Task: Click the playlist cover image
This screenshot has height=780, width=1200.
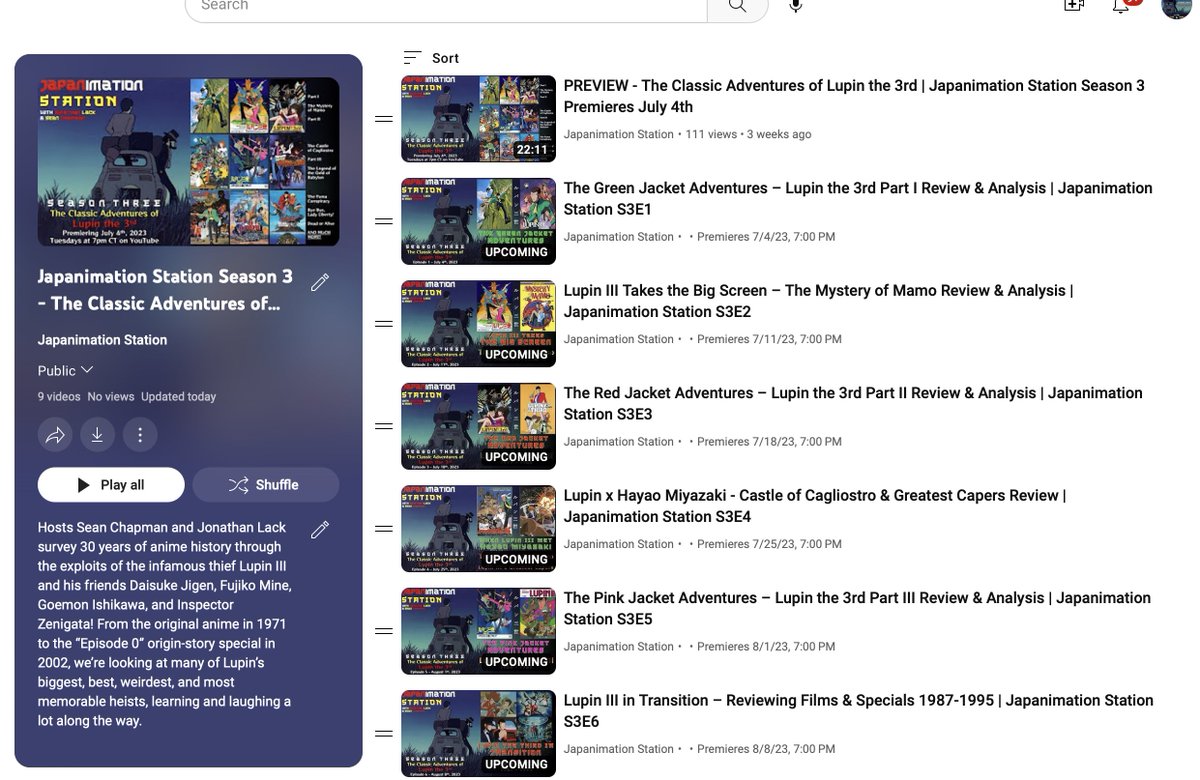Action: click(x=188, y=161)
